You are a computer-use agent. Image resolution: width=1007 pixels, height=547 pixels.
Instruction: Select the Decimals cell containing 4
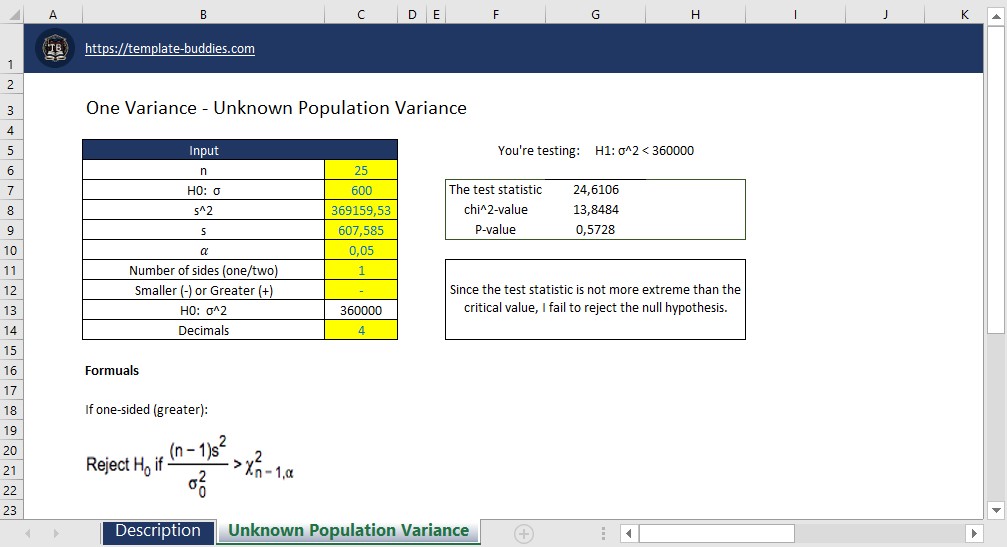click(x=361, y=331)
